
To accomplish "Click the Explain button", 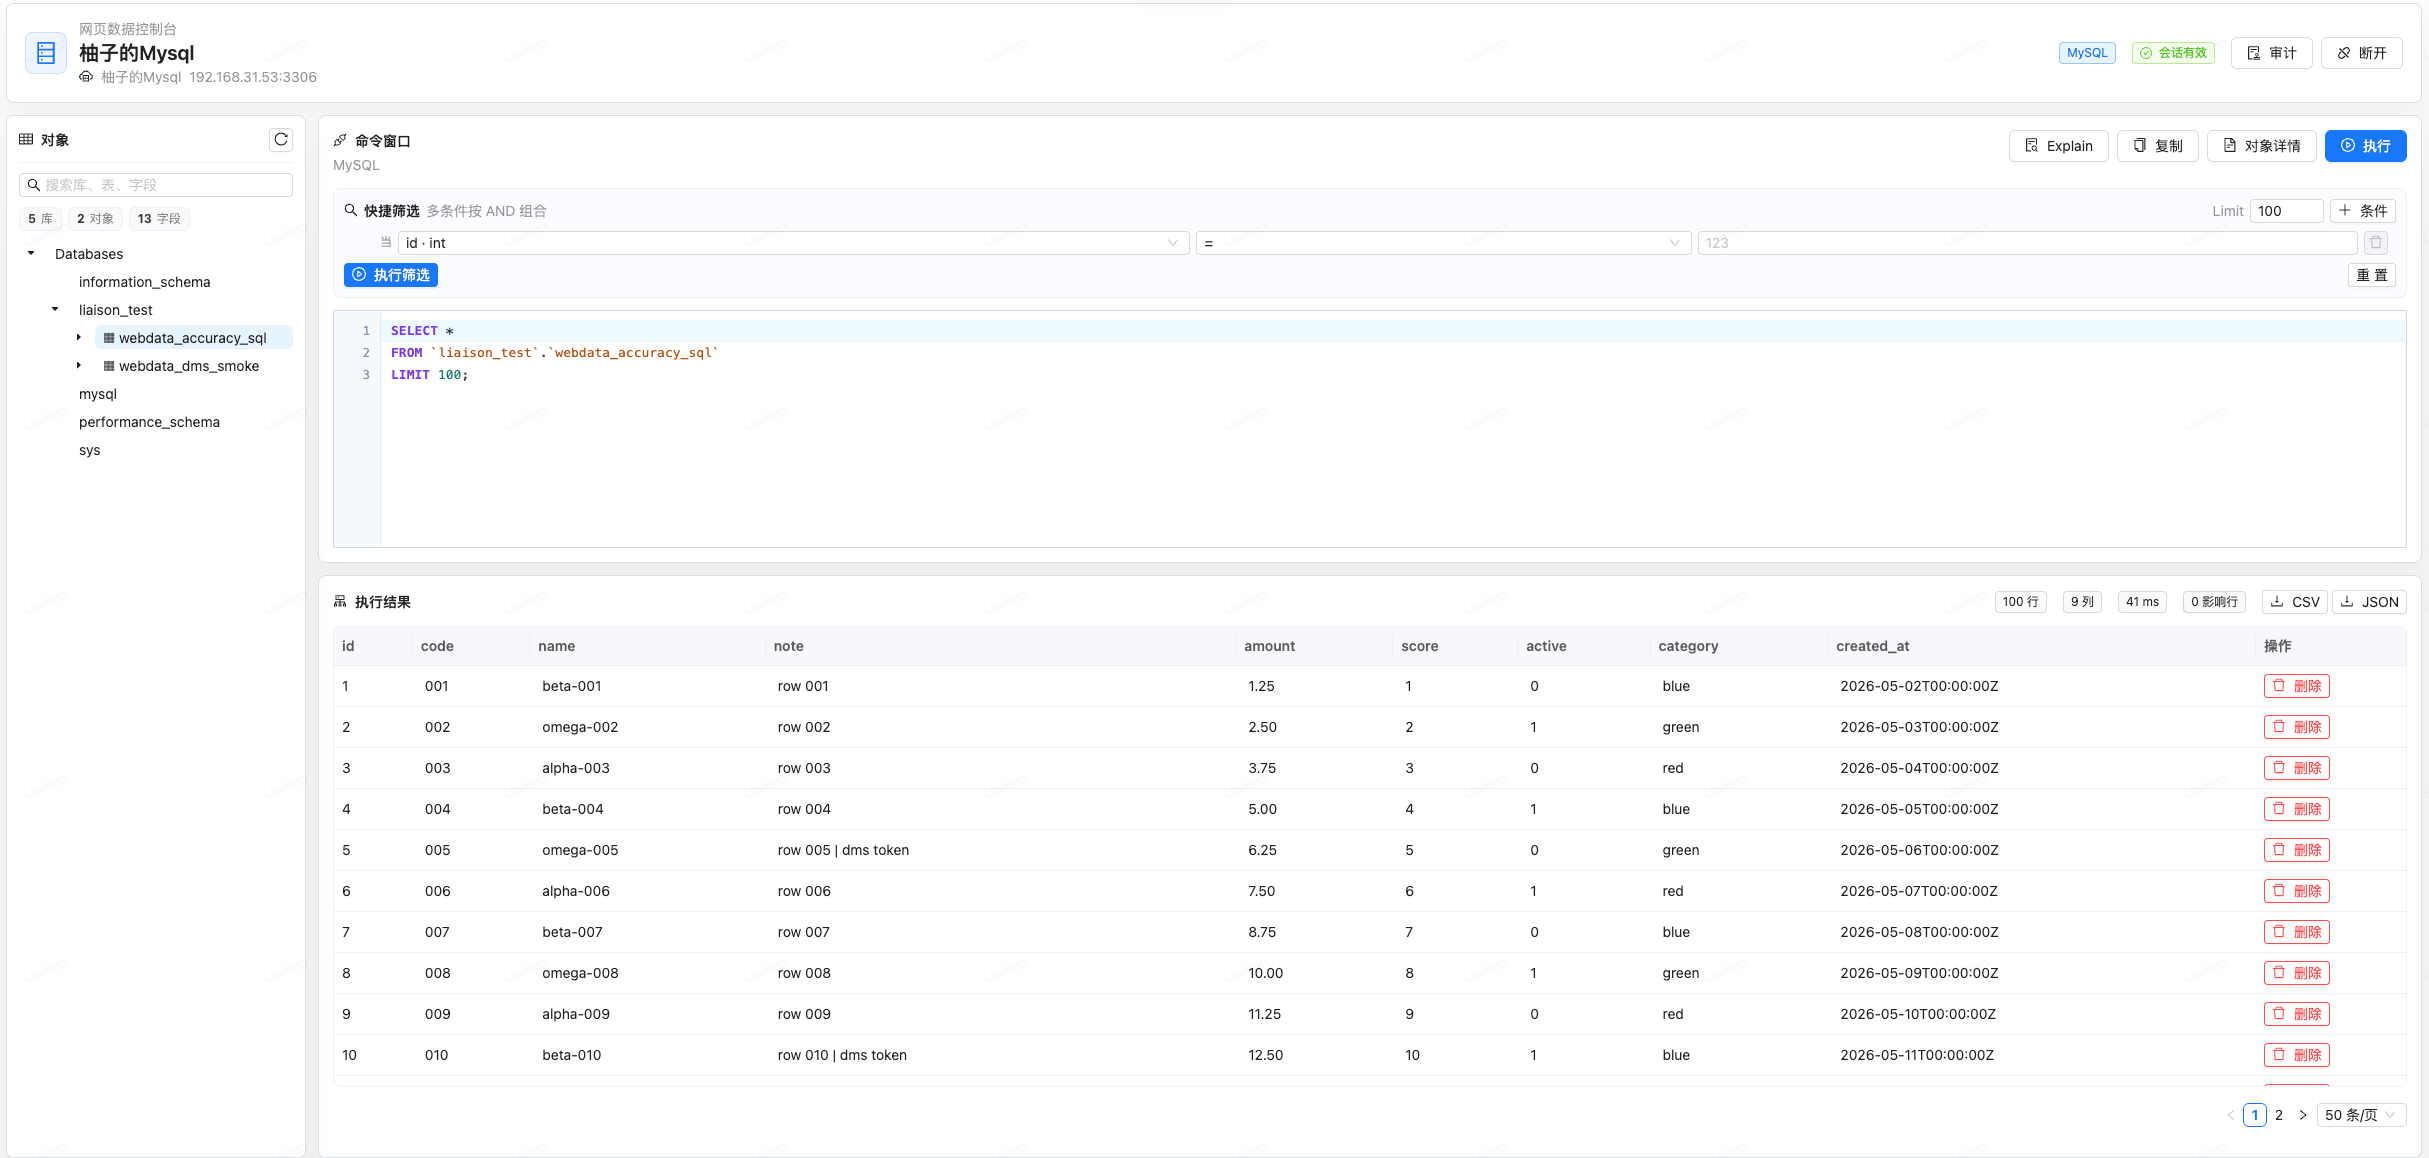I will [x=2058, y=146].
